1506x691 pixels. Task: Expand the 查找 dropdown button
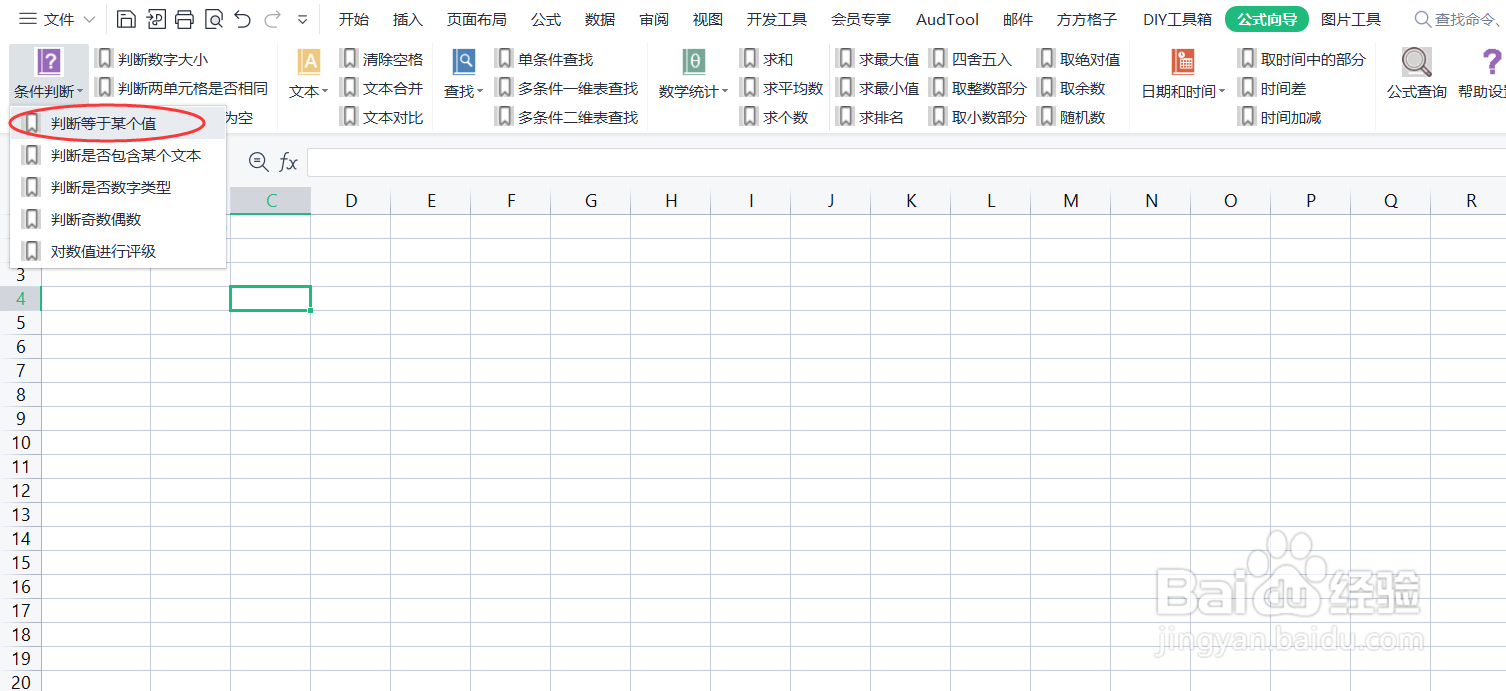tap(464, 73)
